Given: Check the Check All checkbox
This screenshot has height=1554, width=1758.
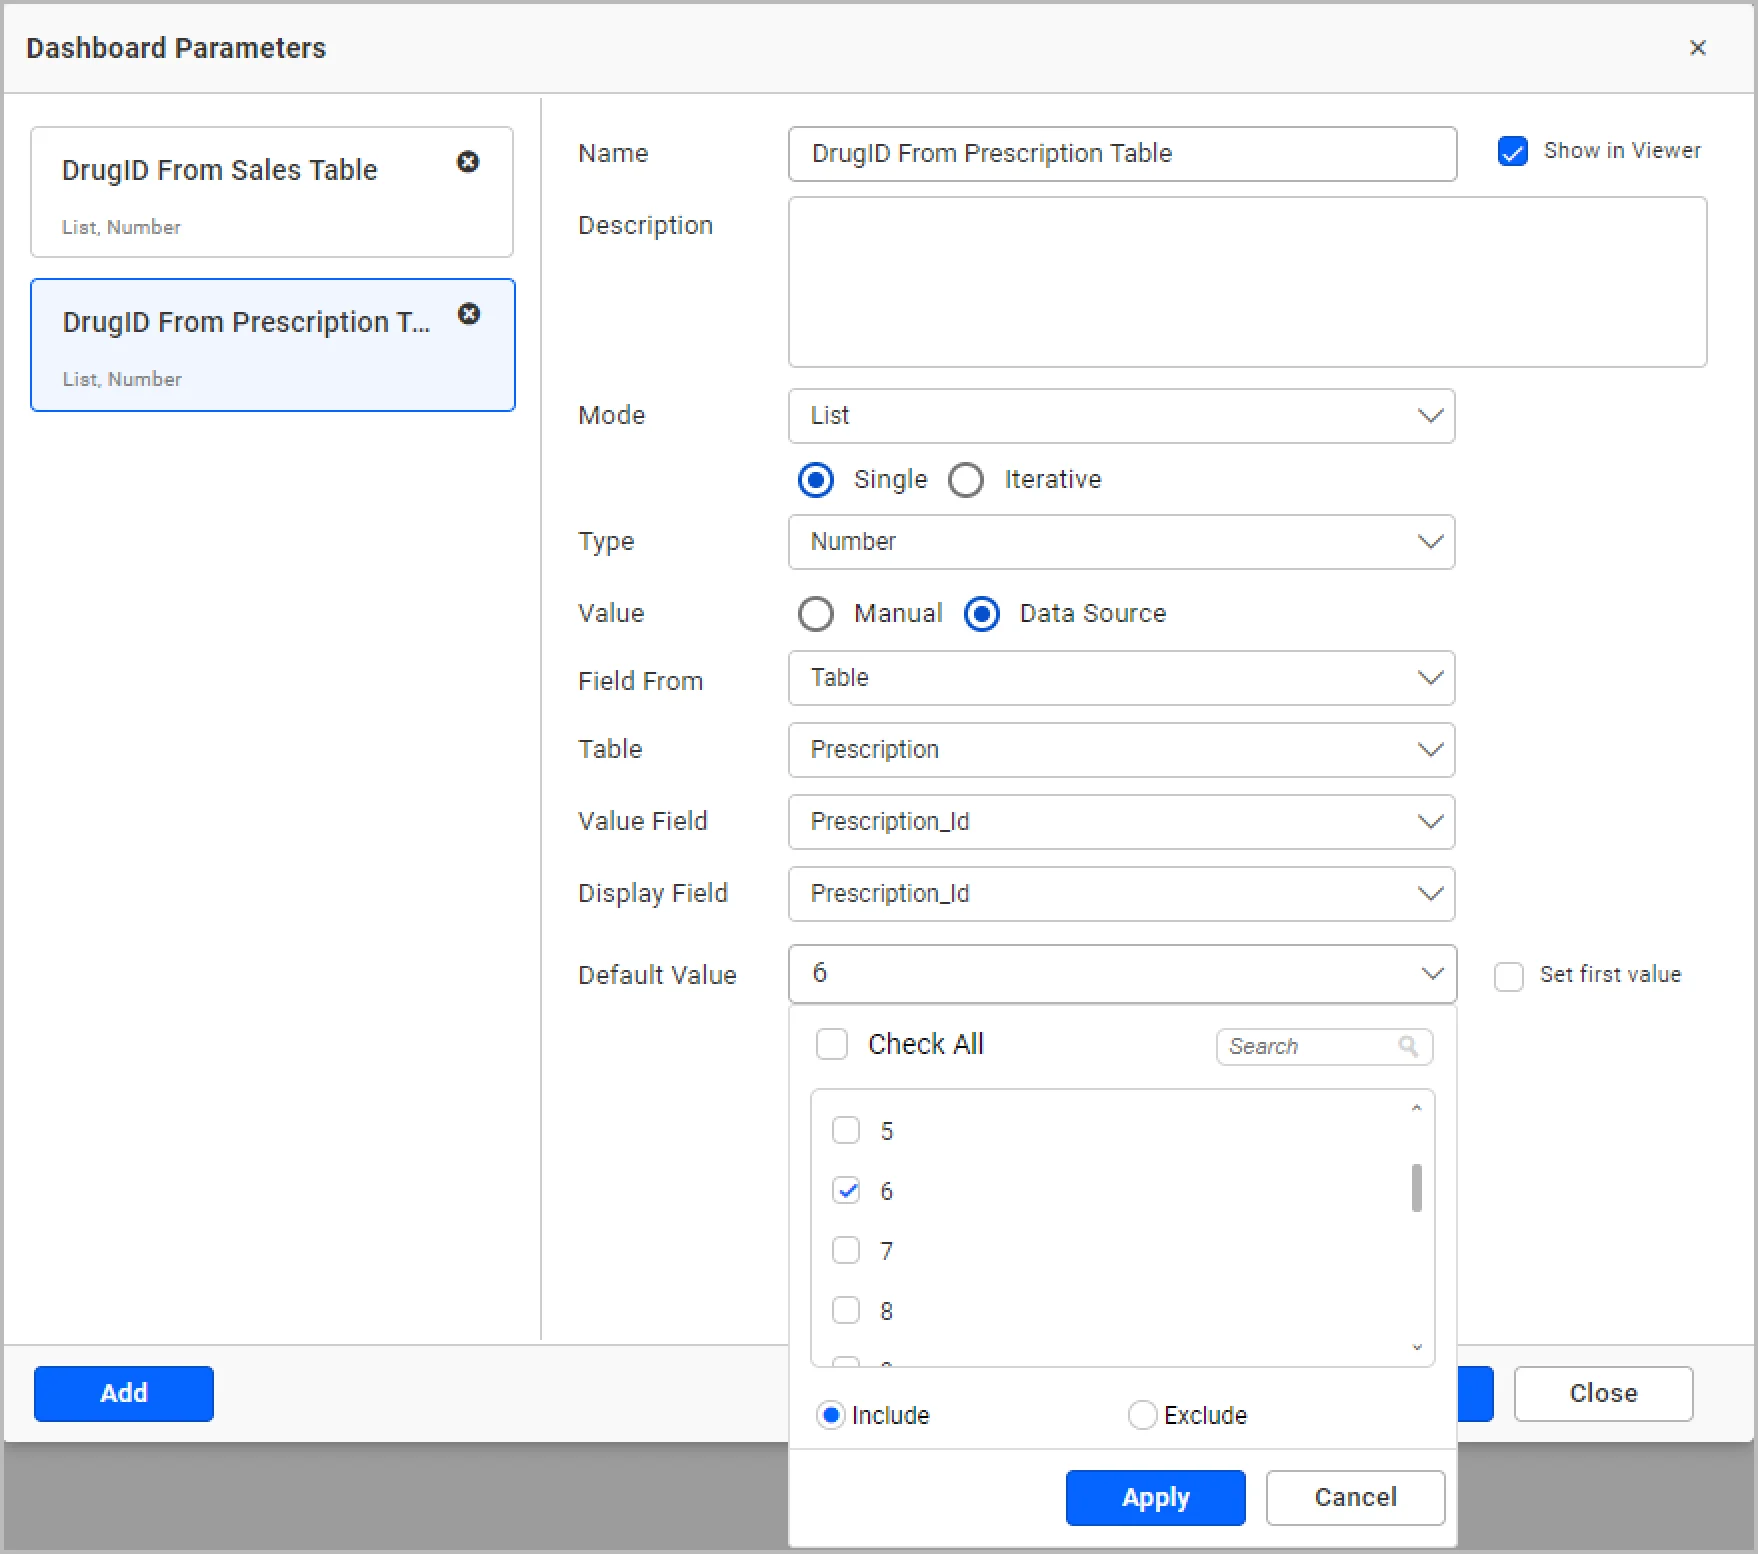Looking at the screenshot, I should (832, 1044).
